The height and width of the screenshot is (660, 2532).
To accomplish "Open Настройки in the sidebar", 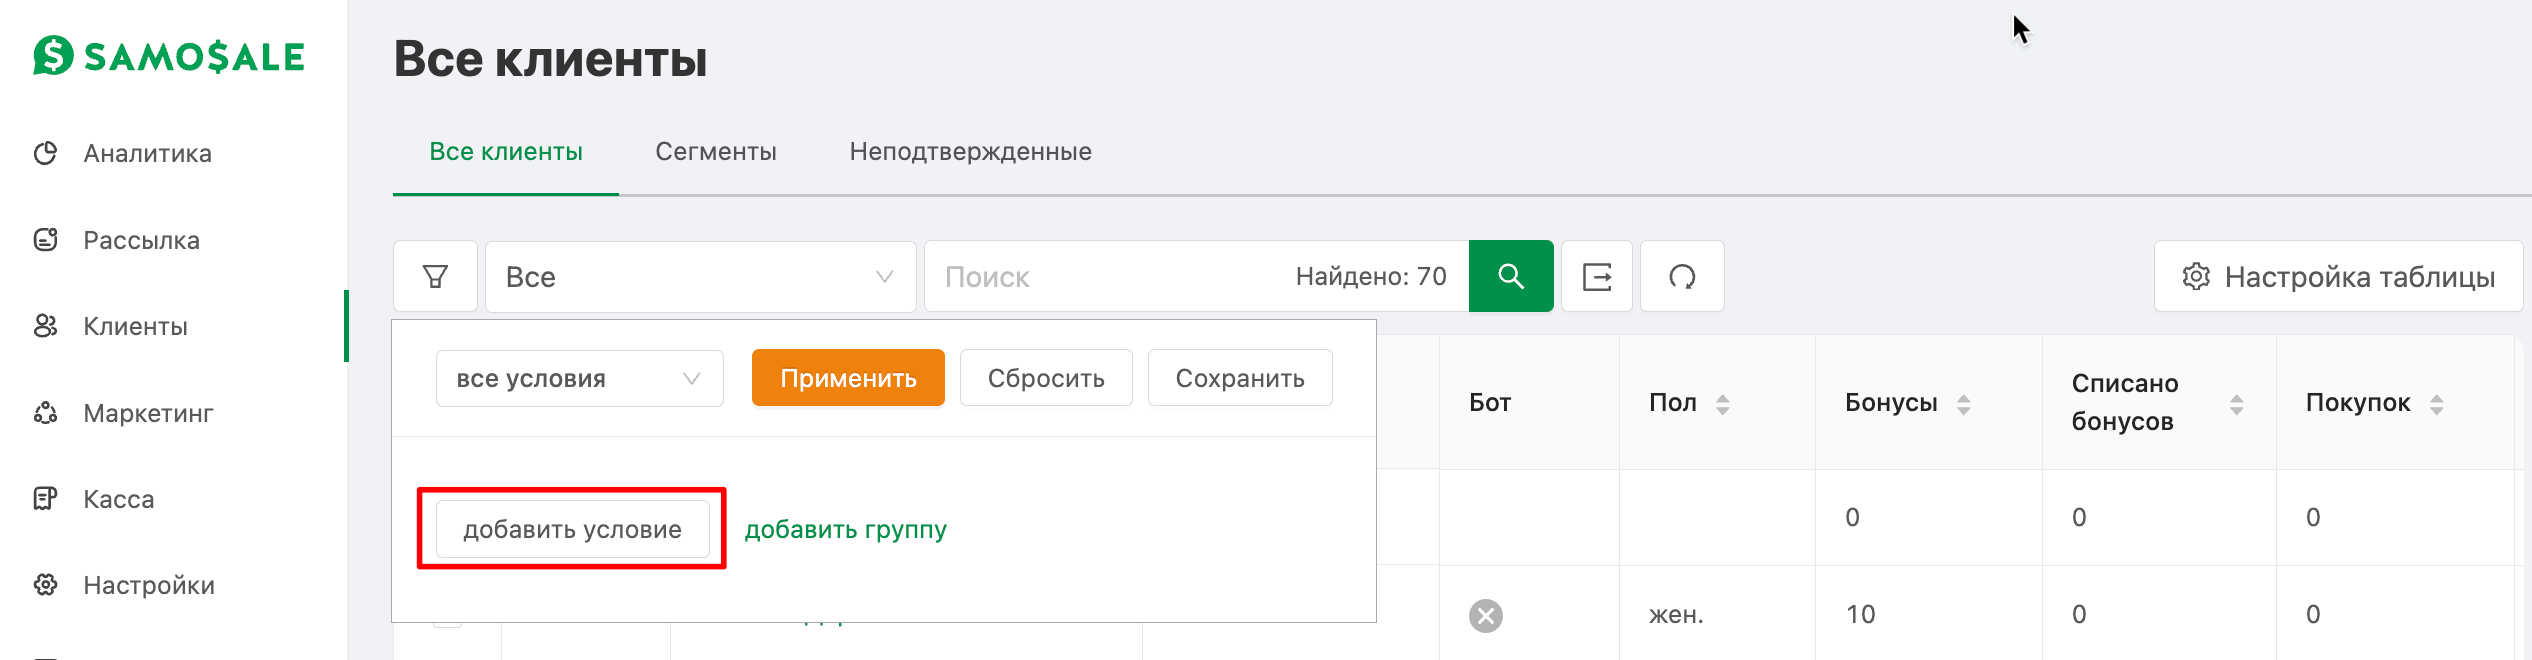I will pyautogui.click(x=149, y=586).
